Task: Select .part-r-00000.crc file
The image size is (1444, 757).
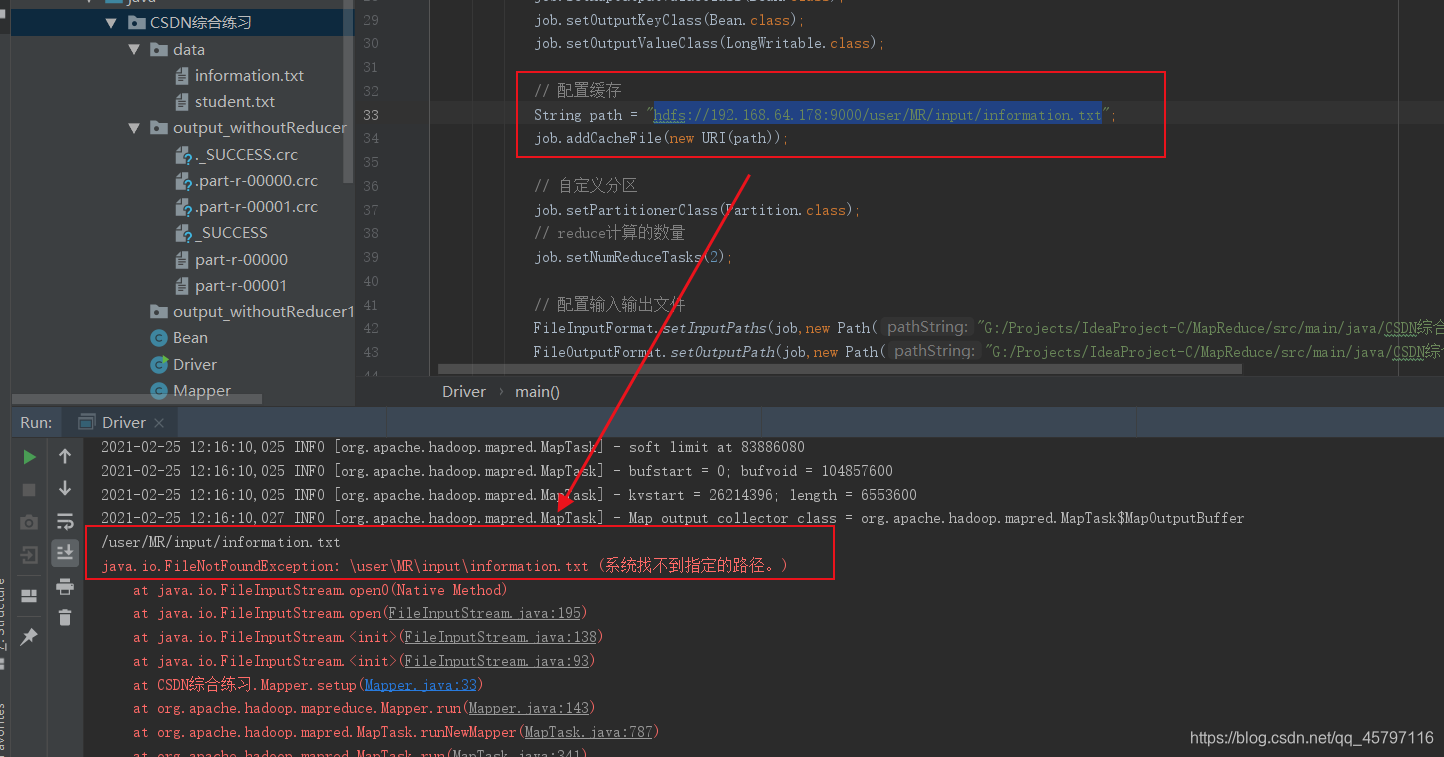Action: [256, 181]
